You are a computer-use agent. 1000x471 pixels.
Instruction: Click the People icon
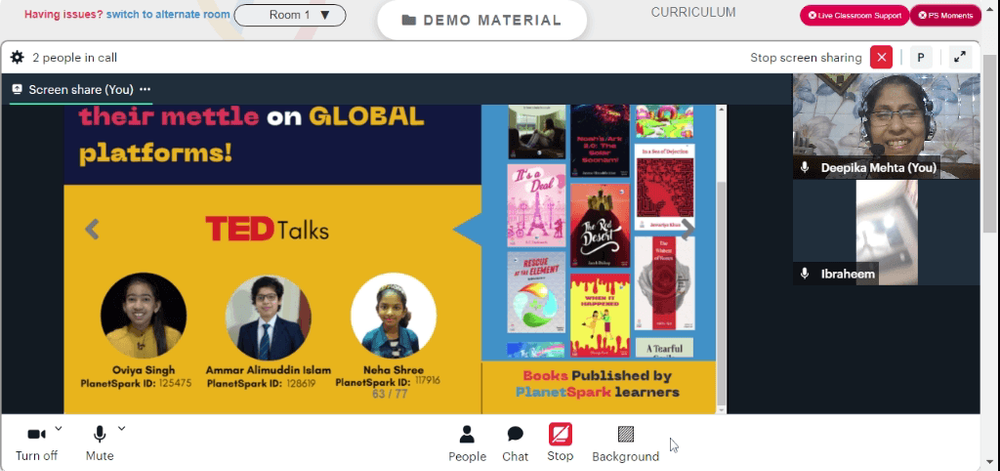[x=467, y=435]
